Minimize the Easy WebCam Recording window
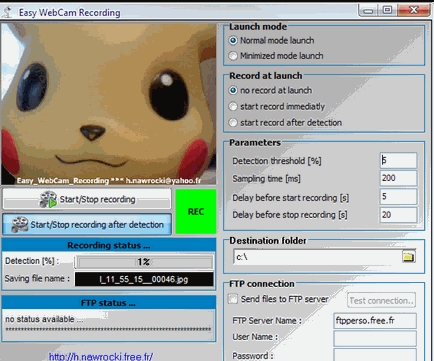 [x=368, y=11]
